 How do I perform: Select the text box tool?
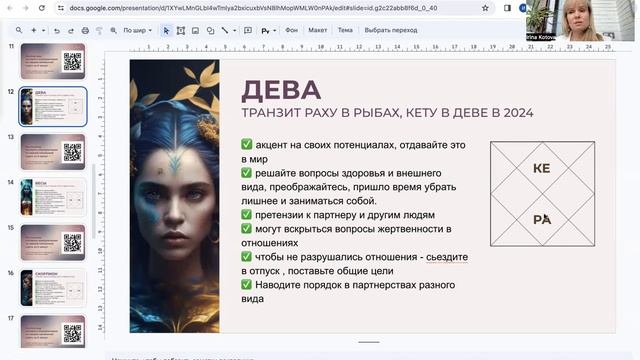coord(180,31)
